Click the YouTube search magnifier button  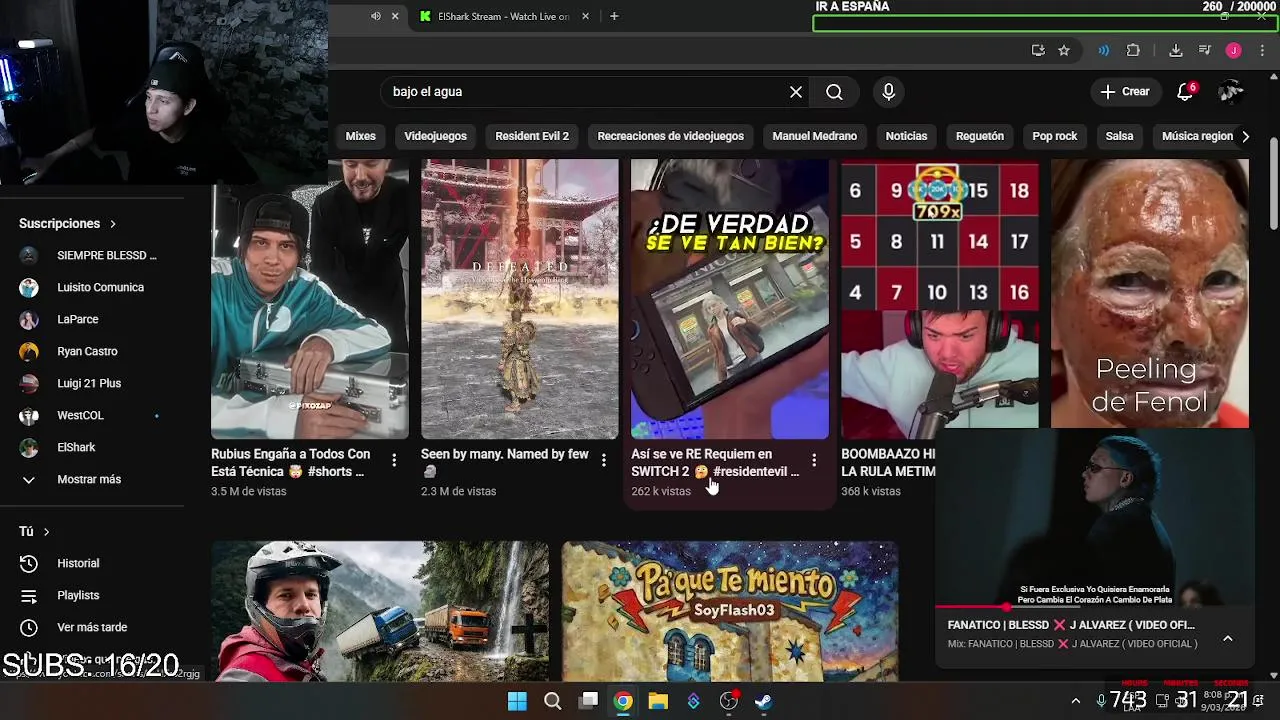pos(834,92)
